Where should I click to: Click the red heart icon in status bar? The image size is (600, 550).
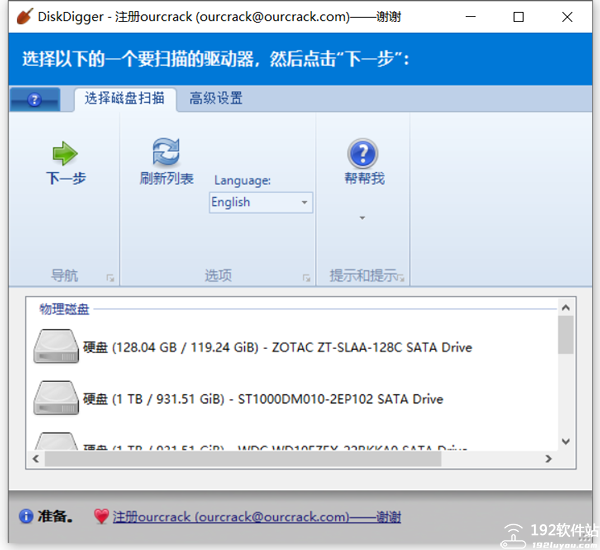click(x=101, y=516)
